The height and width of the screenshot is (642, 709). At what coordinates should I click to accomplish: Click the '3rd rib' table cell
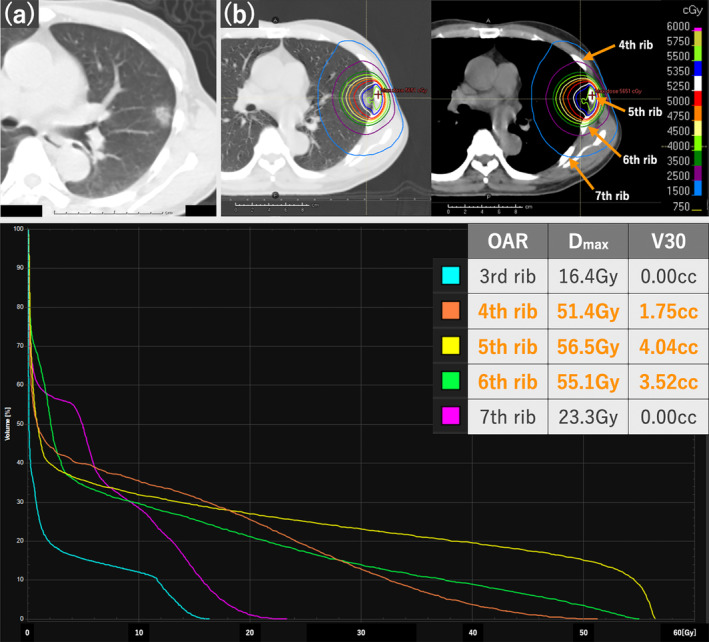click(508, 276)
